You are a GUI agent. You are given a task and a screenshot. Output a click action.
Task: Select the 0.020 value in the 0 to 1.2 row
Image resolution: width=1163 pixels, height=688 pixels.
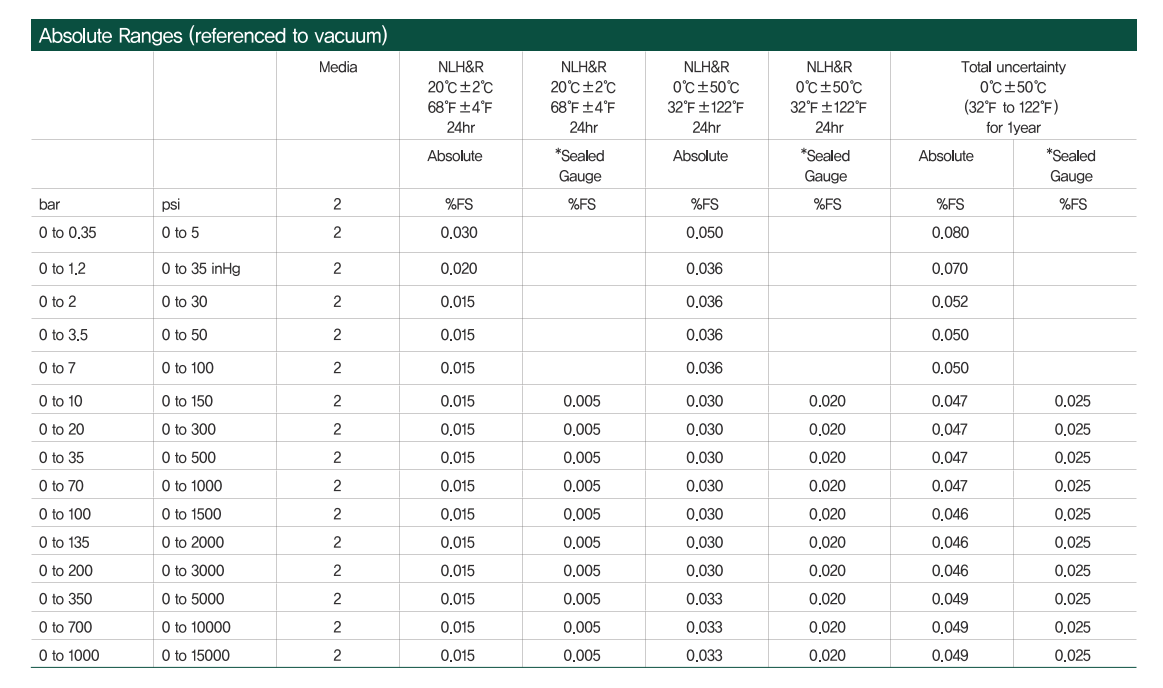459,269
